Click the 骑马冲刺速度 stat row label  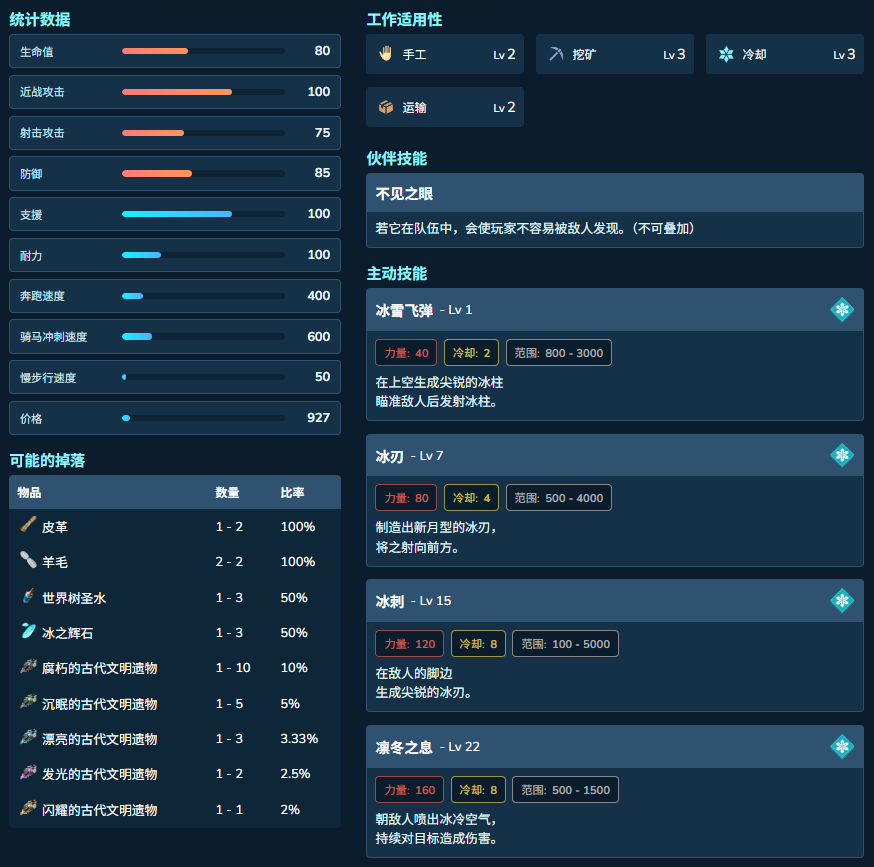54,337
